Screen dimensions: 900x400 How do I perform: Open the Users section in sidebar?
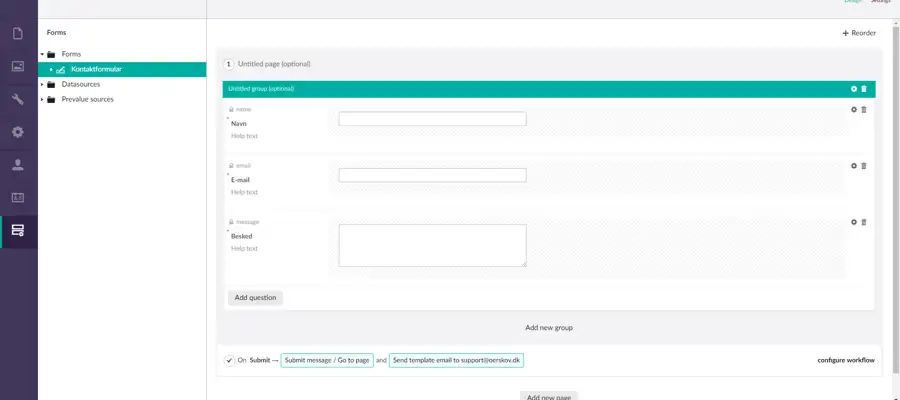[18, 164]
